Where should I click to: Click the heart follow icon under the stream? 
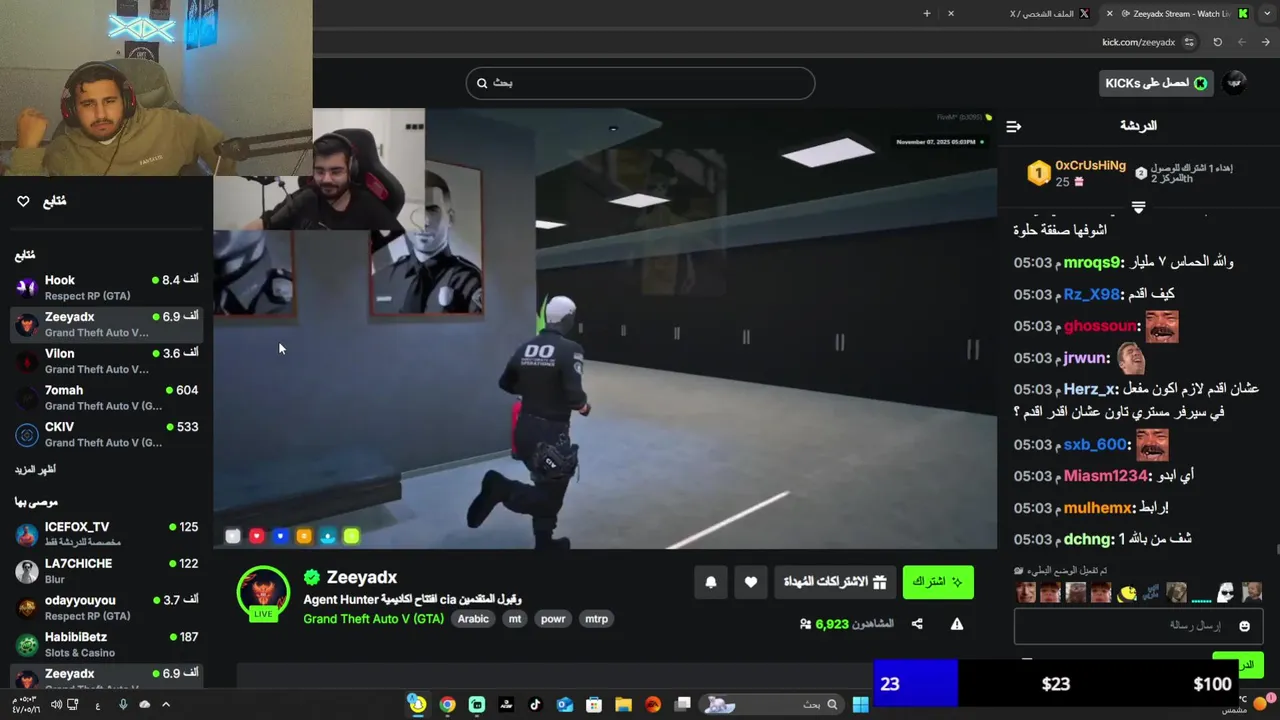coord(751,582)
